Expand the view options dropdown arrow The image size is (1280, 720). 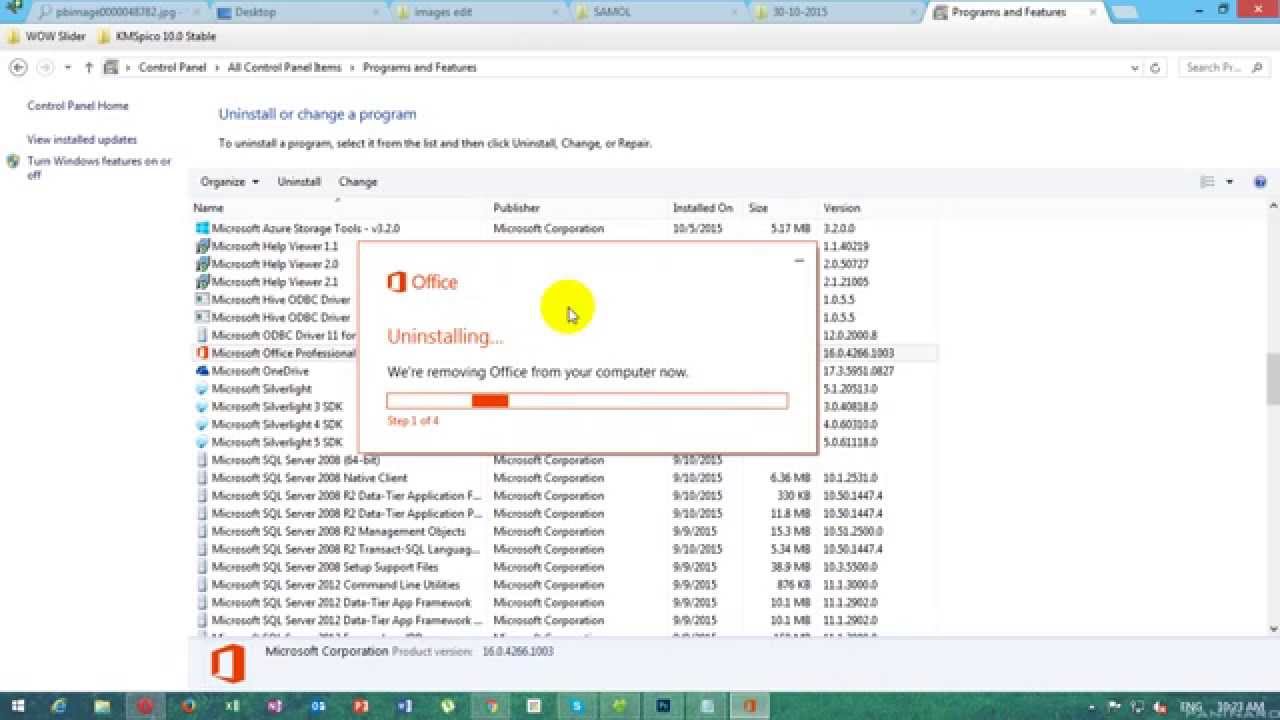click(x=1229, y=182)
